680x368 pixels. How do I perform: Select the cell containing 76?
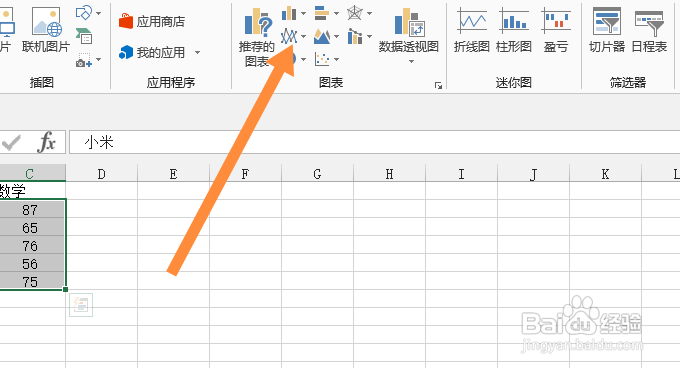click(x=33, y=245)
